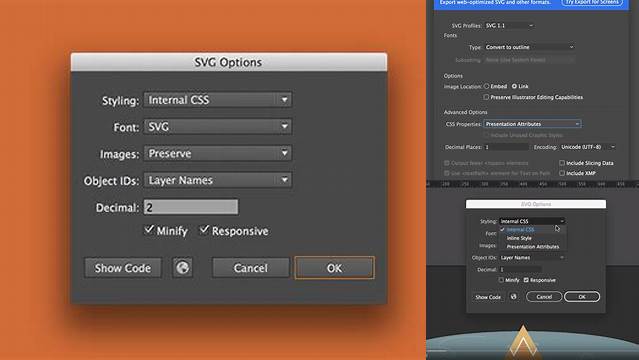This screenshot has height=360, width=639.
Task: Check the Include Slicing Data option
Action: [x=562, y=163]
